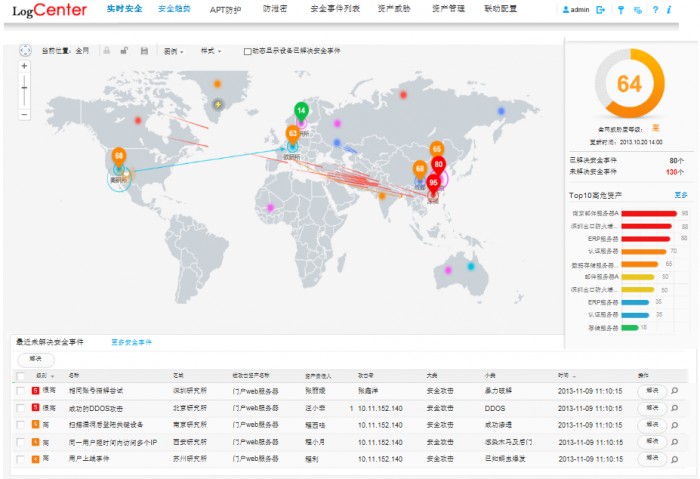
Task: Click 解决 for the 暴力破解 event row
Action: point(652,391)
